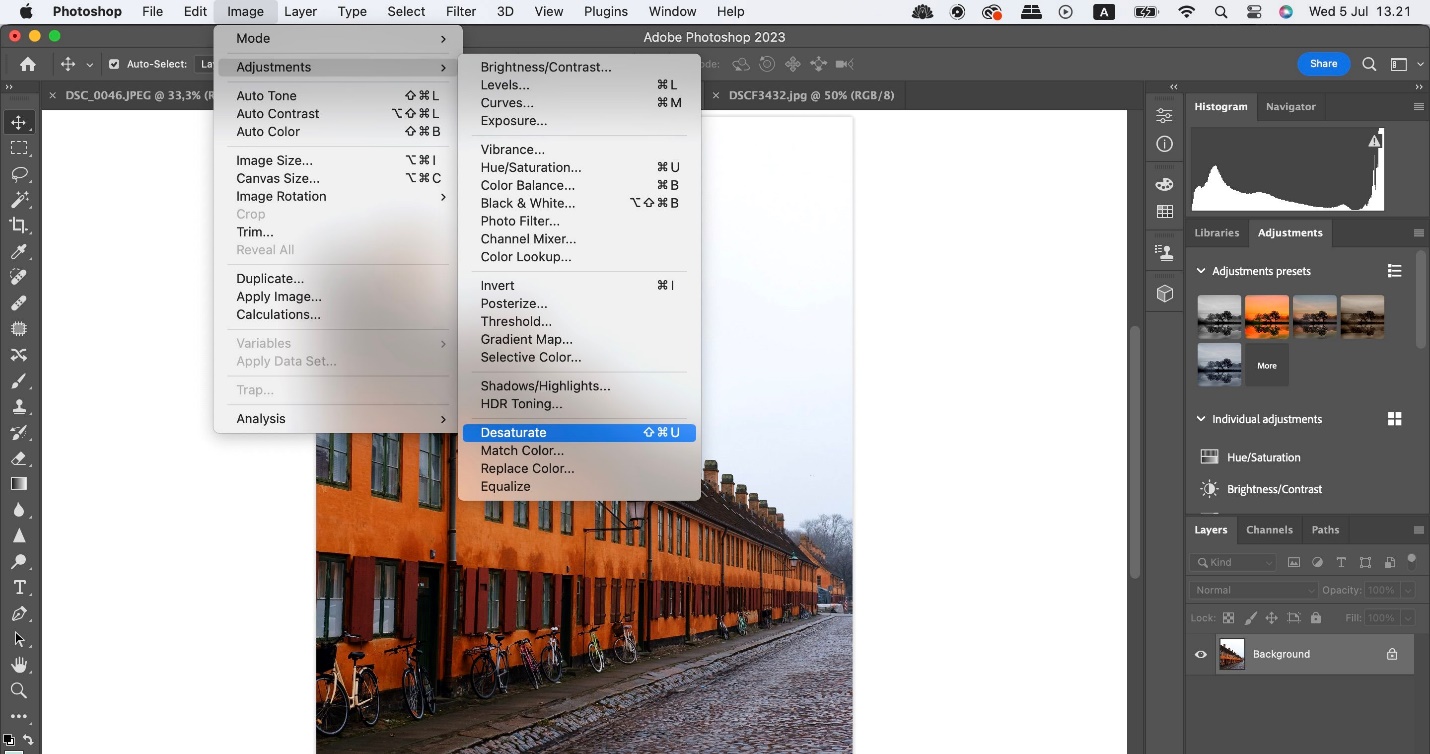Collapse the Individual adjustments section
This screenshot has height=754, width=1430.
click(x=1201, y=419)
